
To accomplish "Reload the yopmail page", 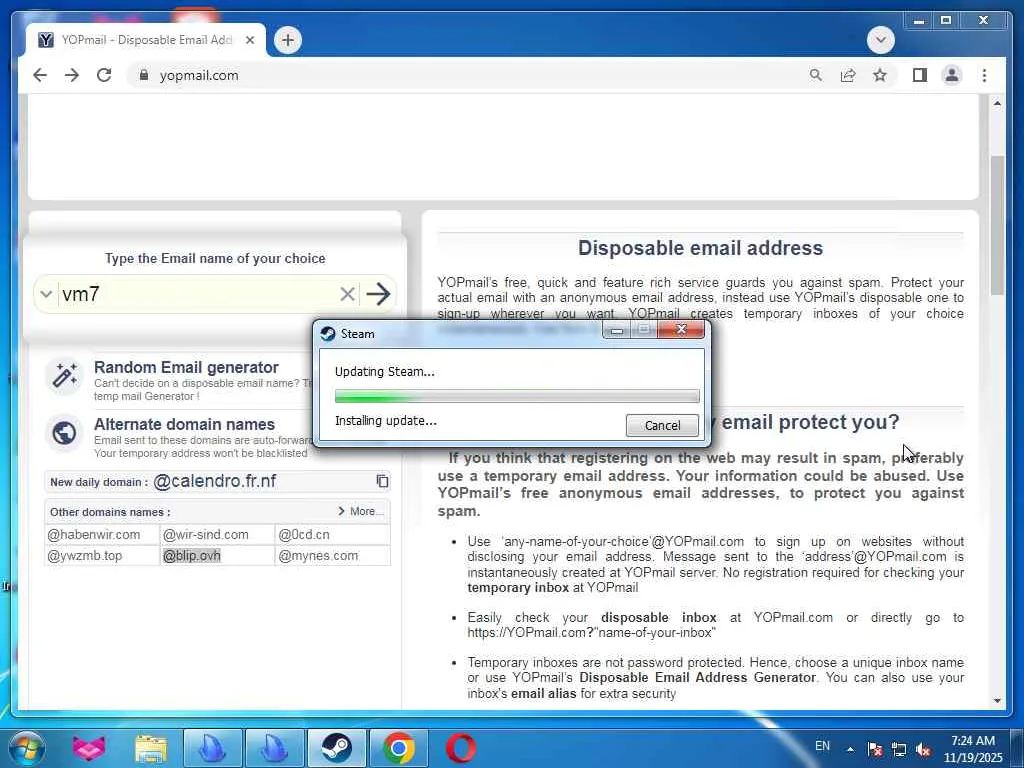I will tap(104, 75).
